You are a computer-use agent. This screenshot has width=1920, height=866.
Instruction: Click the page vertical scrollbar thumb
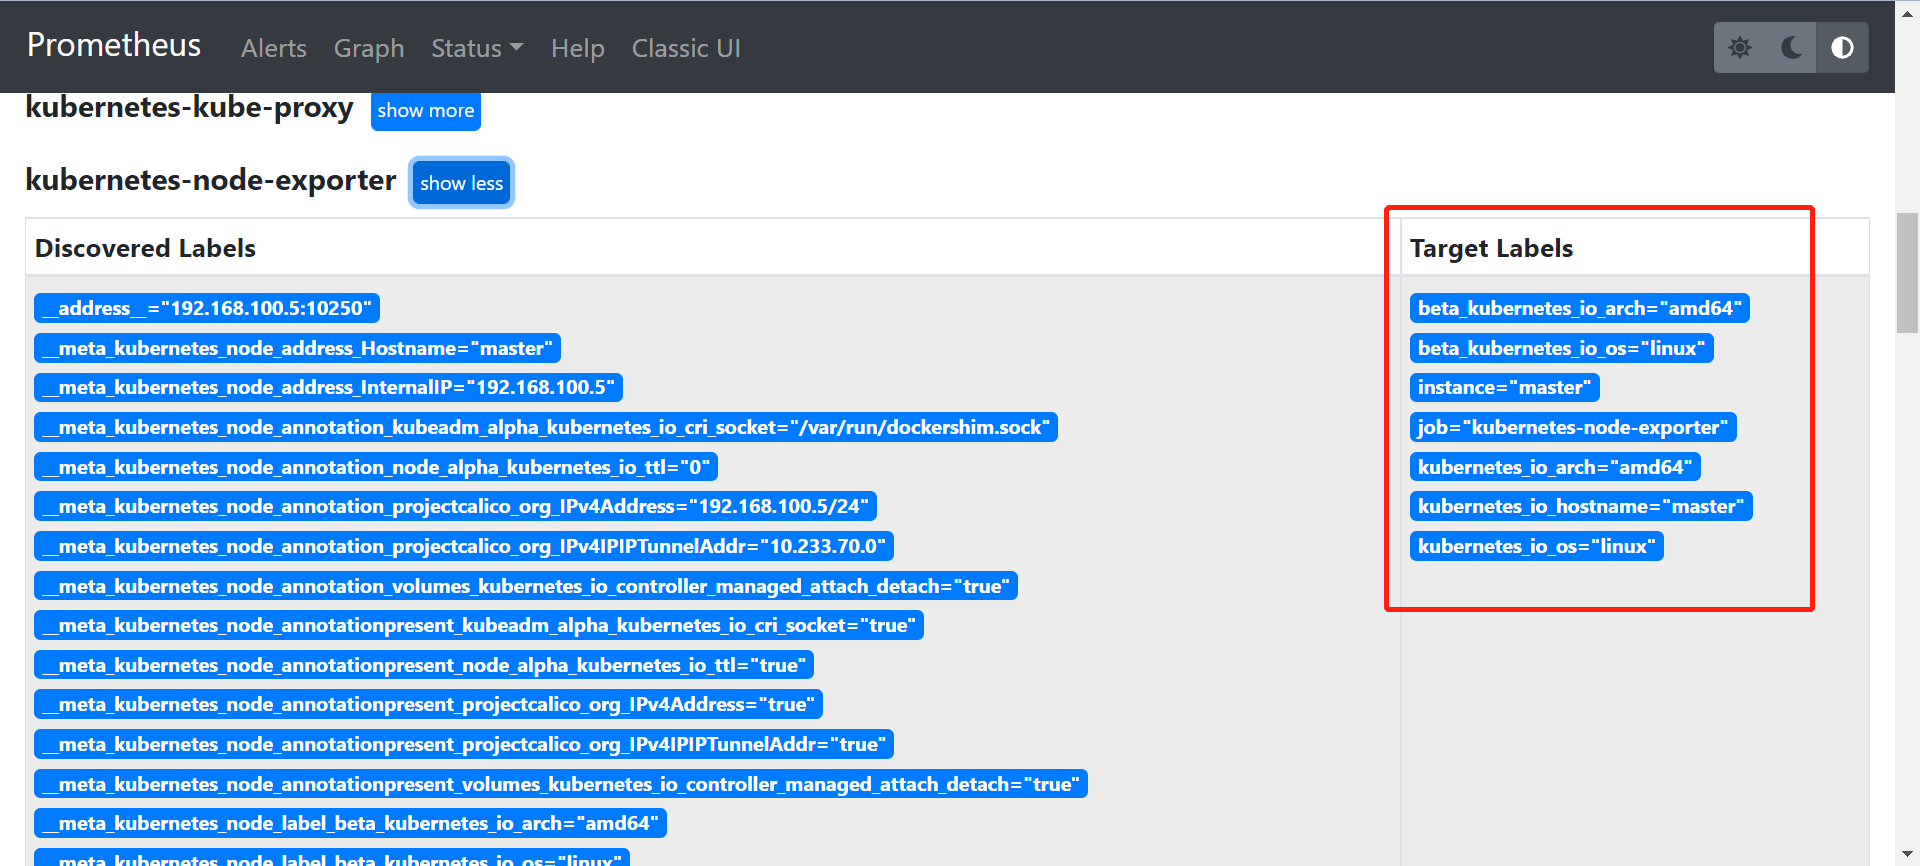(1907, 272)
